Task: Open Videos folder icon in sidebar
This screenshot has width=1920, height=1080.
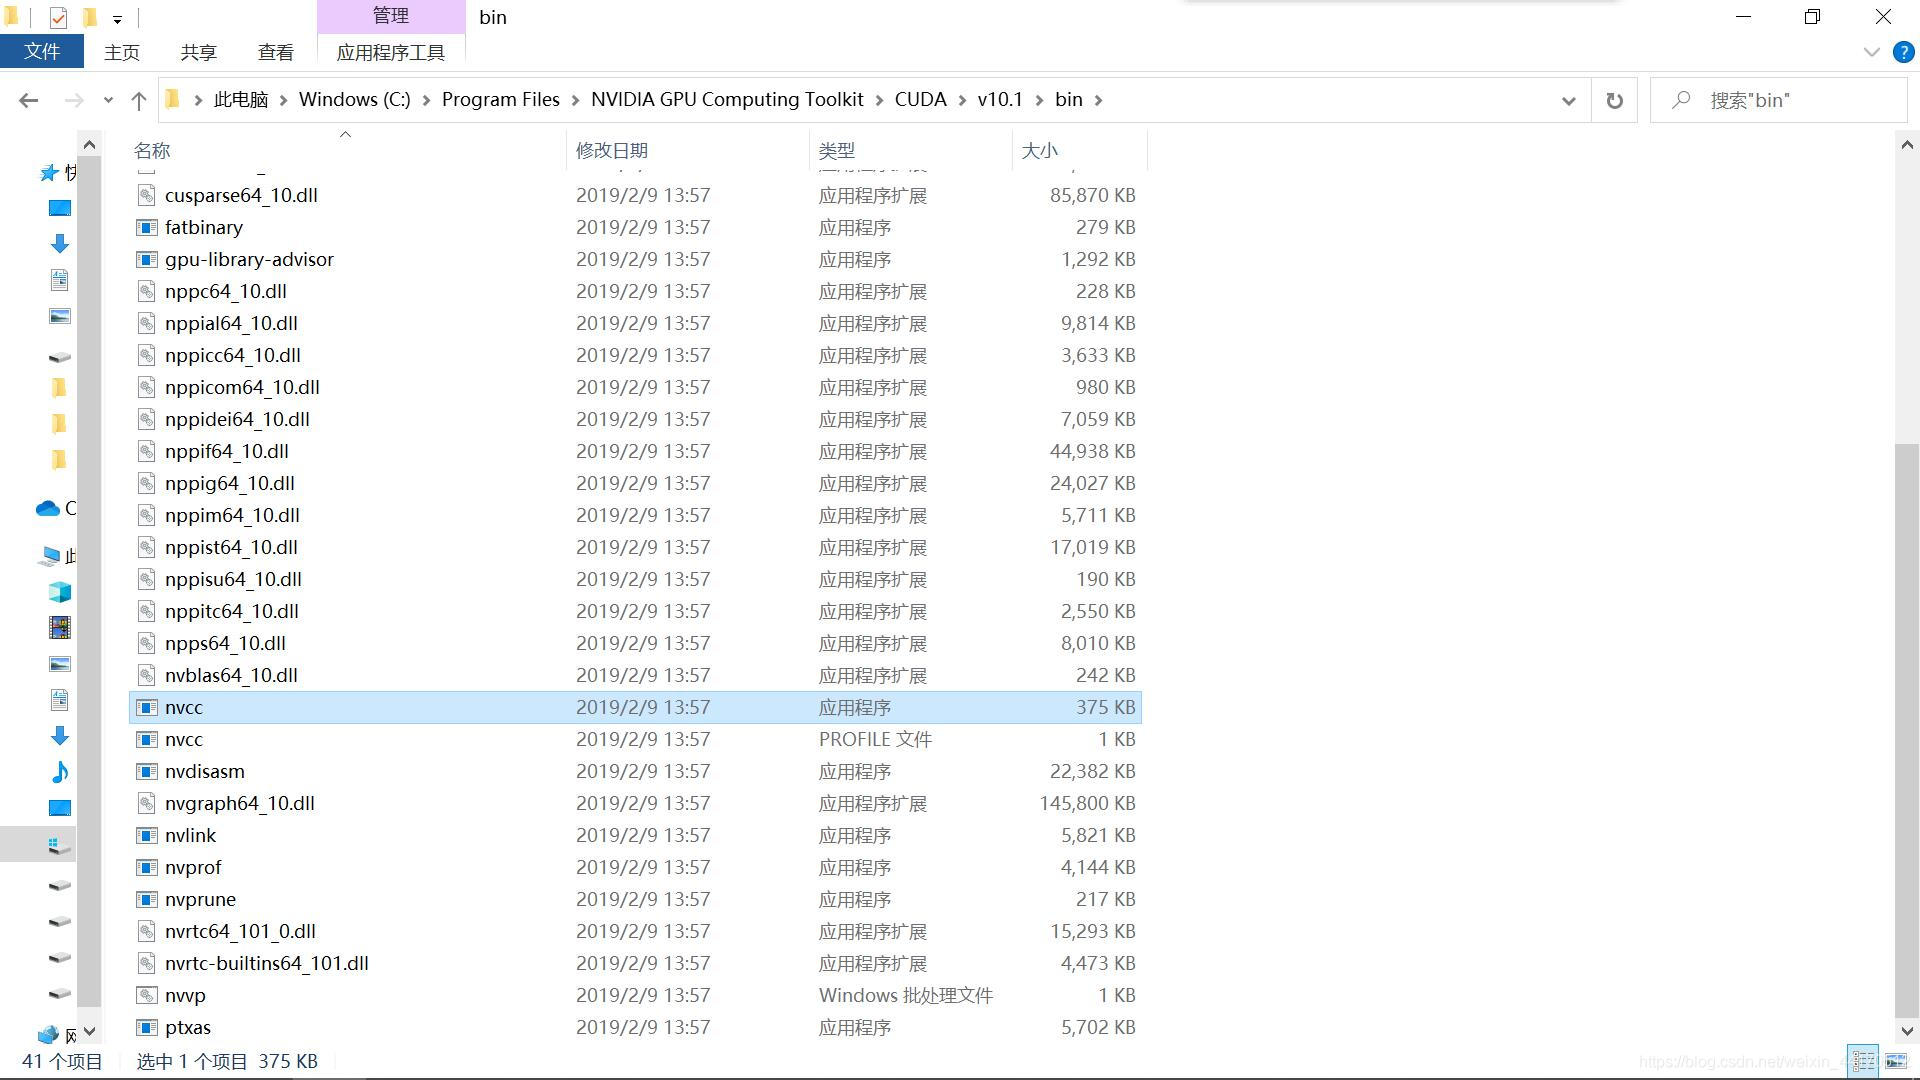Action: point(60,628)
